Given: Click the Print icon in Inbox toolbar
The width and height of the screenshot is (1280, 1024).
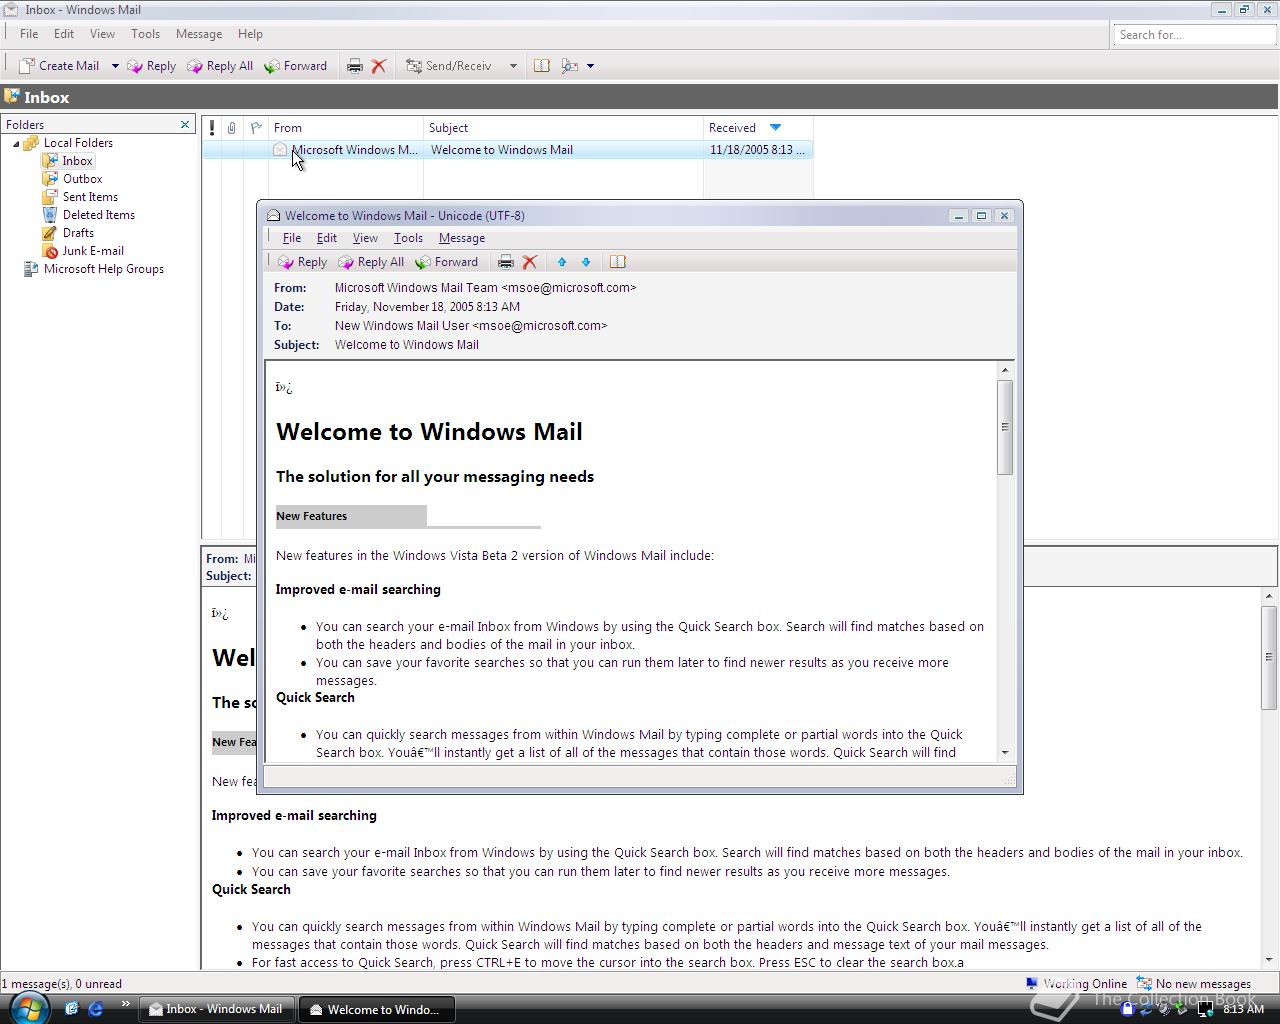Looking at the screenshot, I should point(354,66).
